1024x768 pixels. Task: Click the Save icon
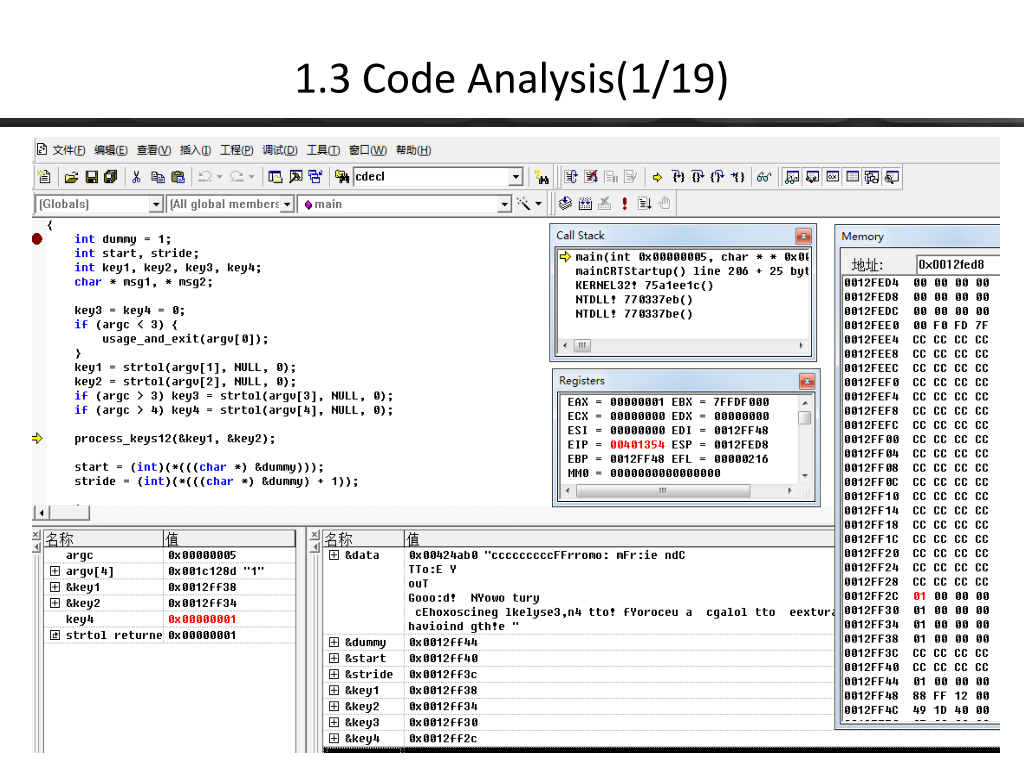tap(91, 177)
